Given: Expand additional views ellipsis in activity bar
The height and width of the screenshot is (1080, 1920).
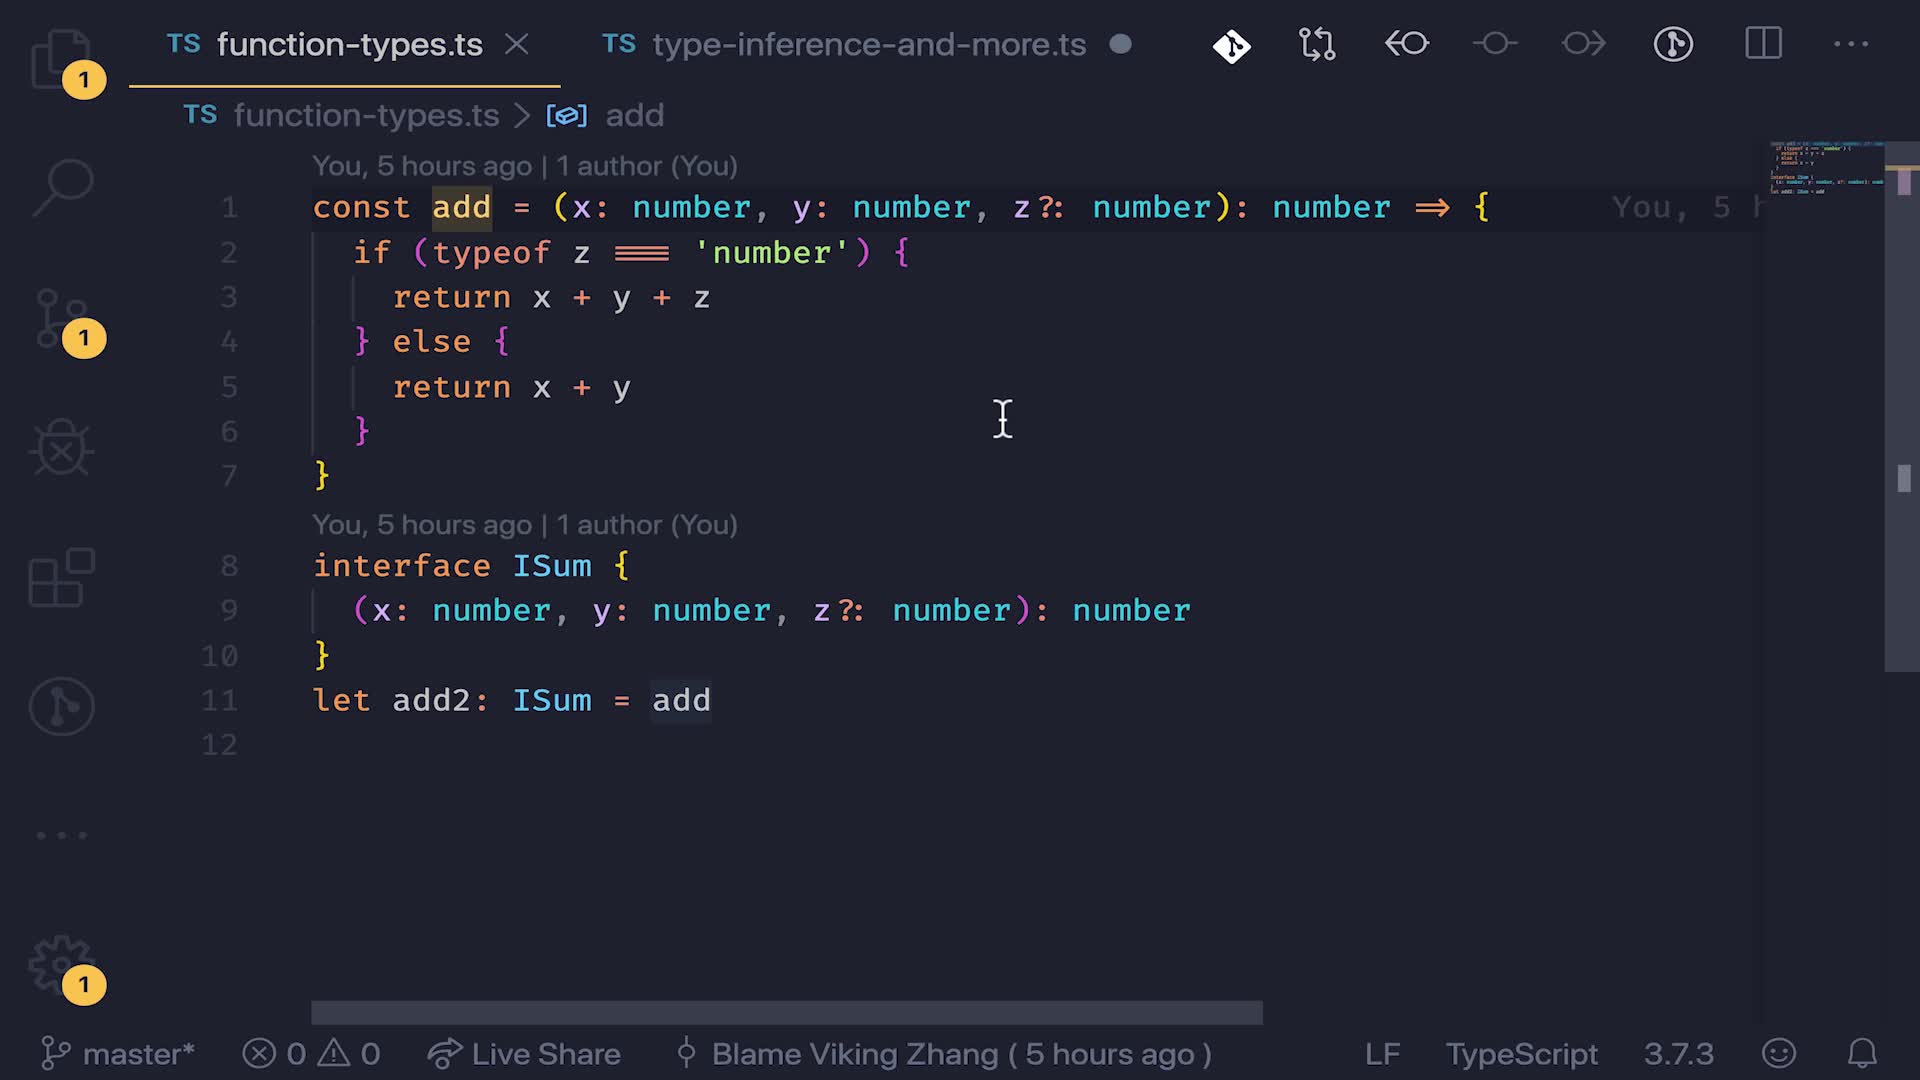Looking at the screenshot, I should (x=62, y=835).
